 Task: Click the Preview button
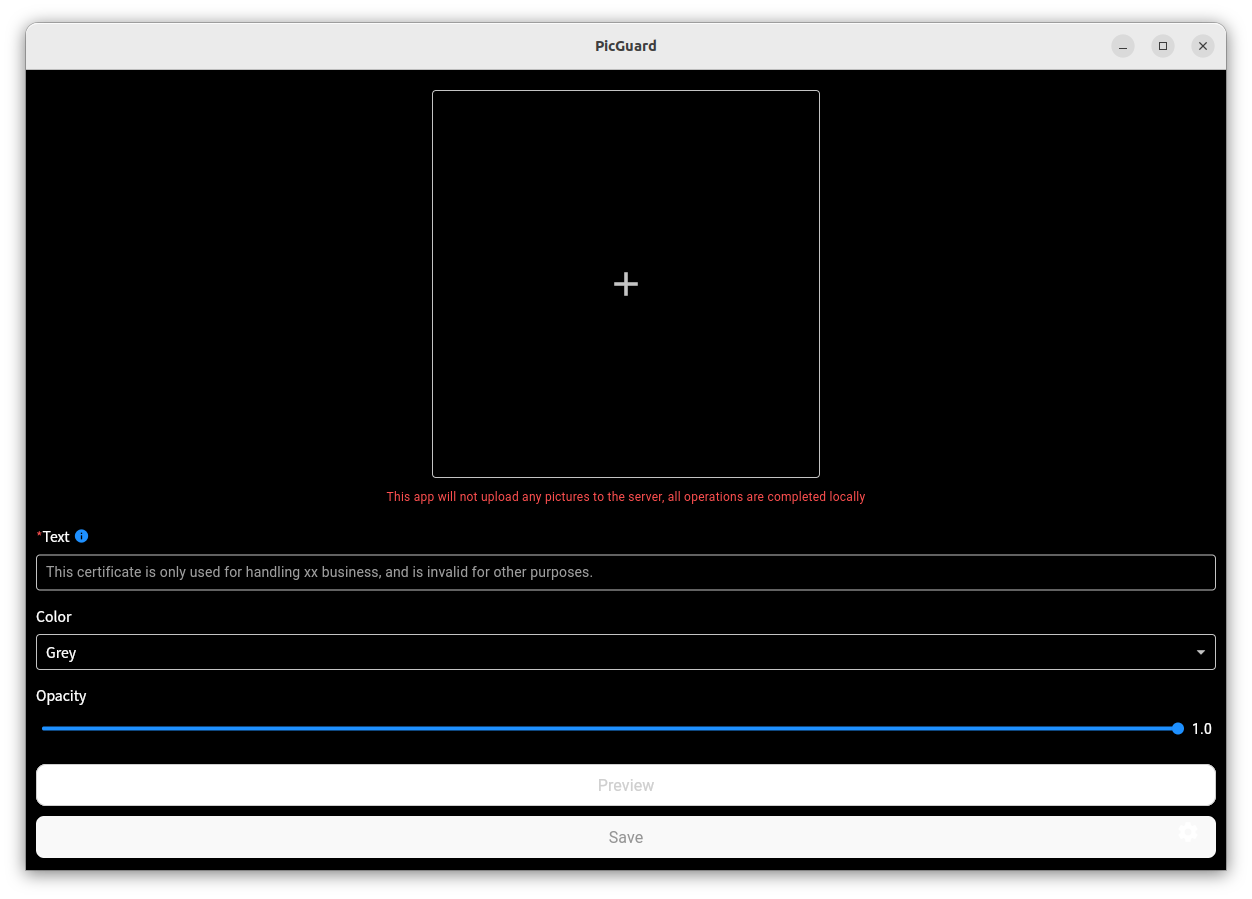click(625, 785)
